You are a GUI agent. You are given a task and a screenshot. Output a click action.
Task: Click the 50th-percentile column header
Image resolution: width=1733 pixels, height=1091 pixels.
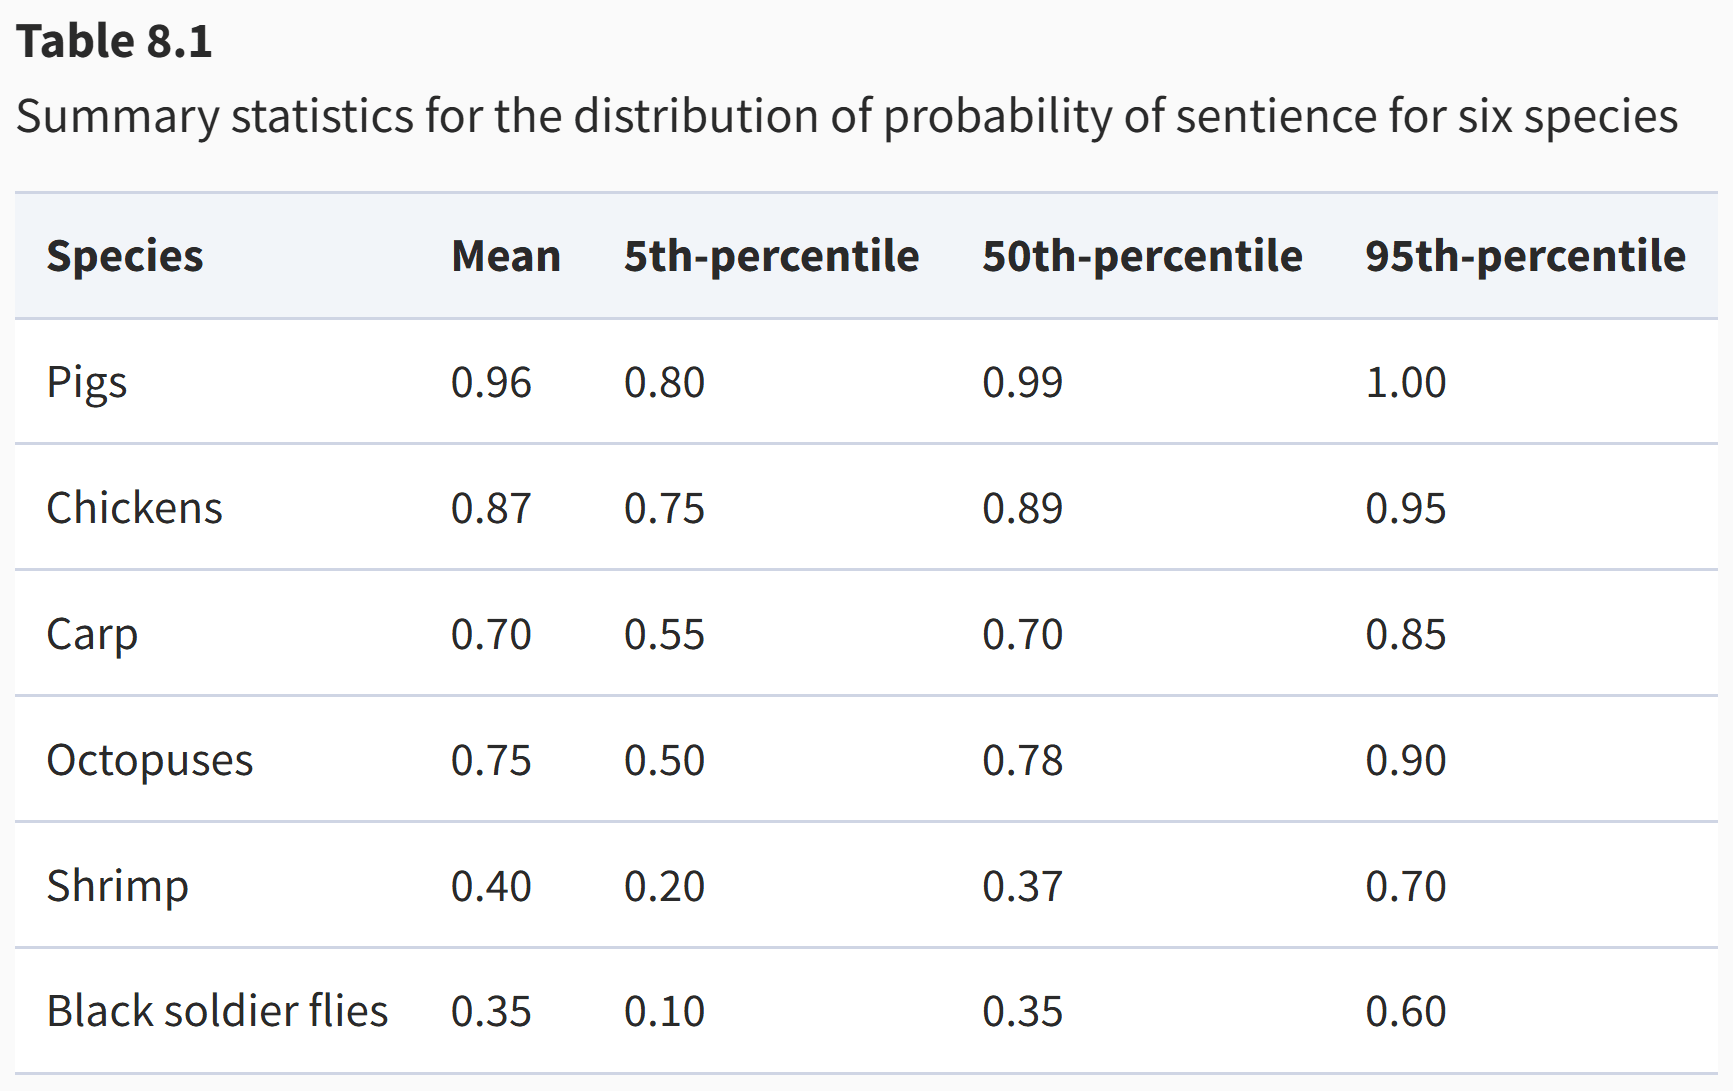click(x=1142, y=256)
